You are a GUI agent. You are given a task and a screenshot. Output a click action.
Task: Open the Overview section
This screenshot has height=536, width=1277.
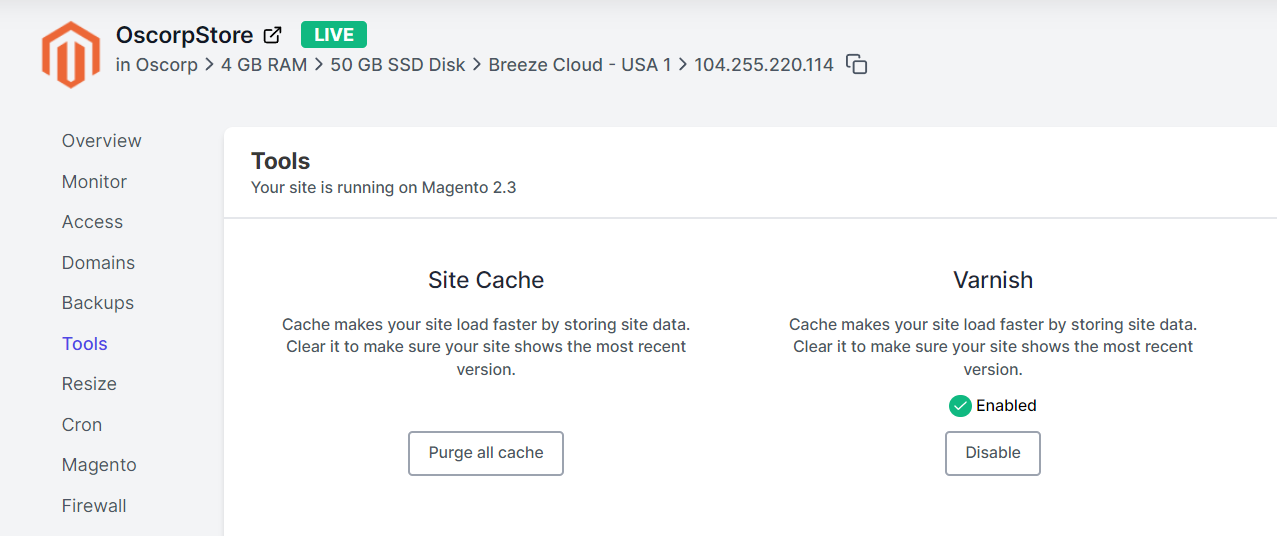pos(102,141)
